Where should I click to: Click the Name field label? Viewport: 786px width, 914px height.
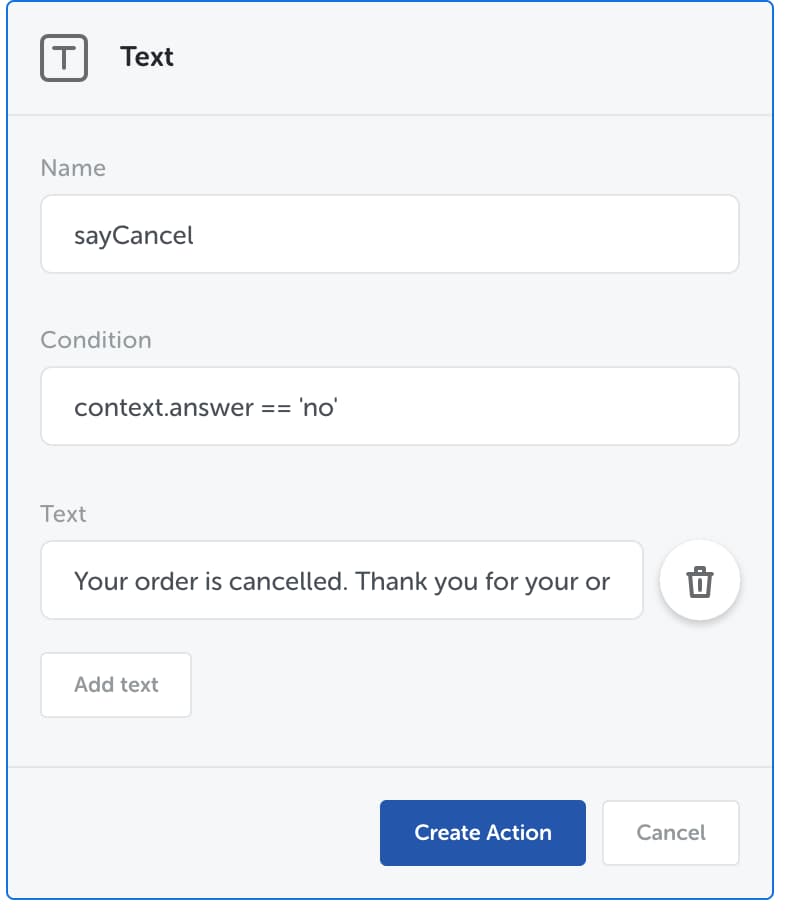point(73,168)
